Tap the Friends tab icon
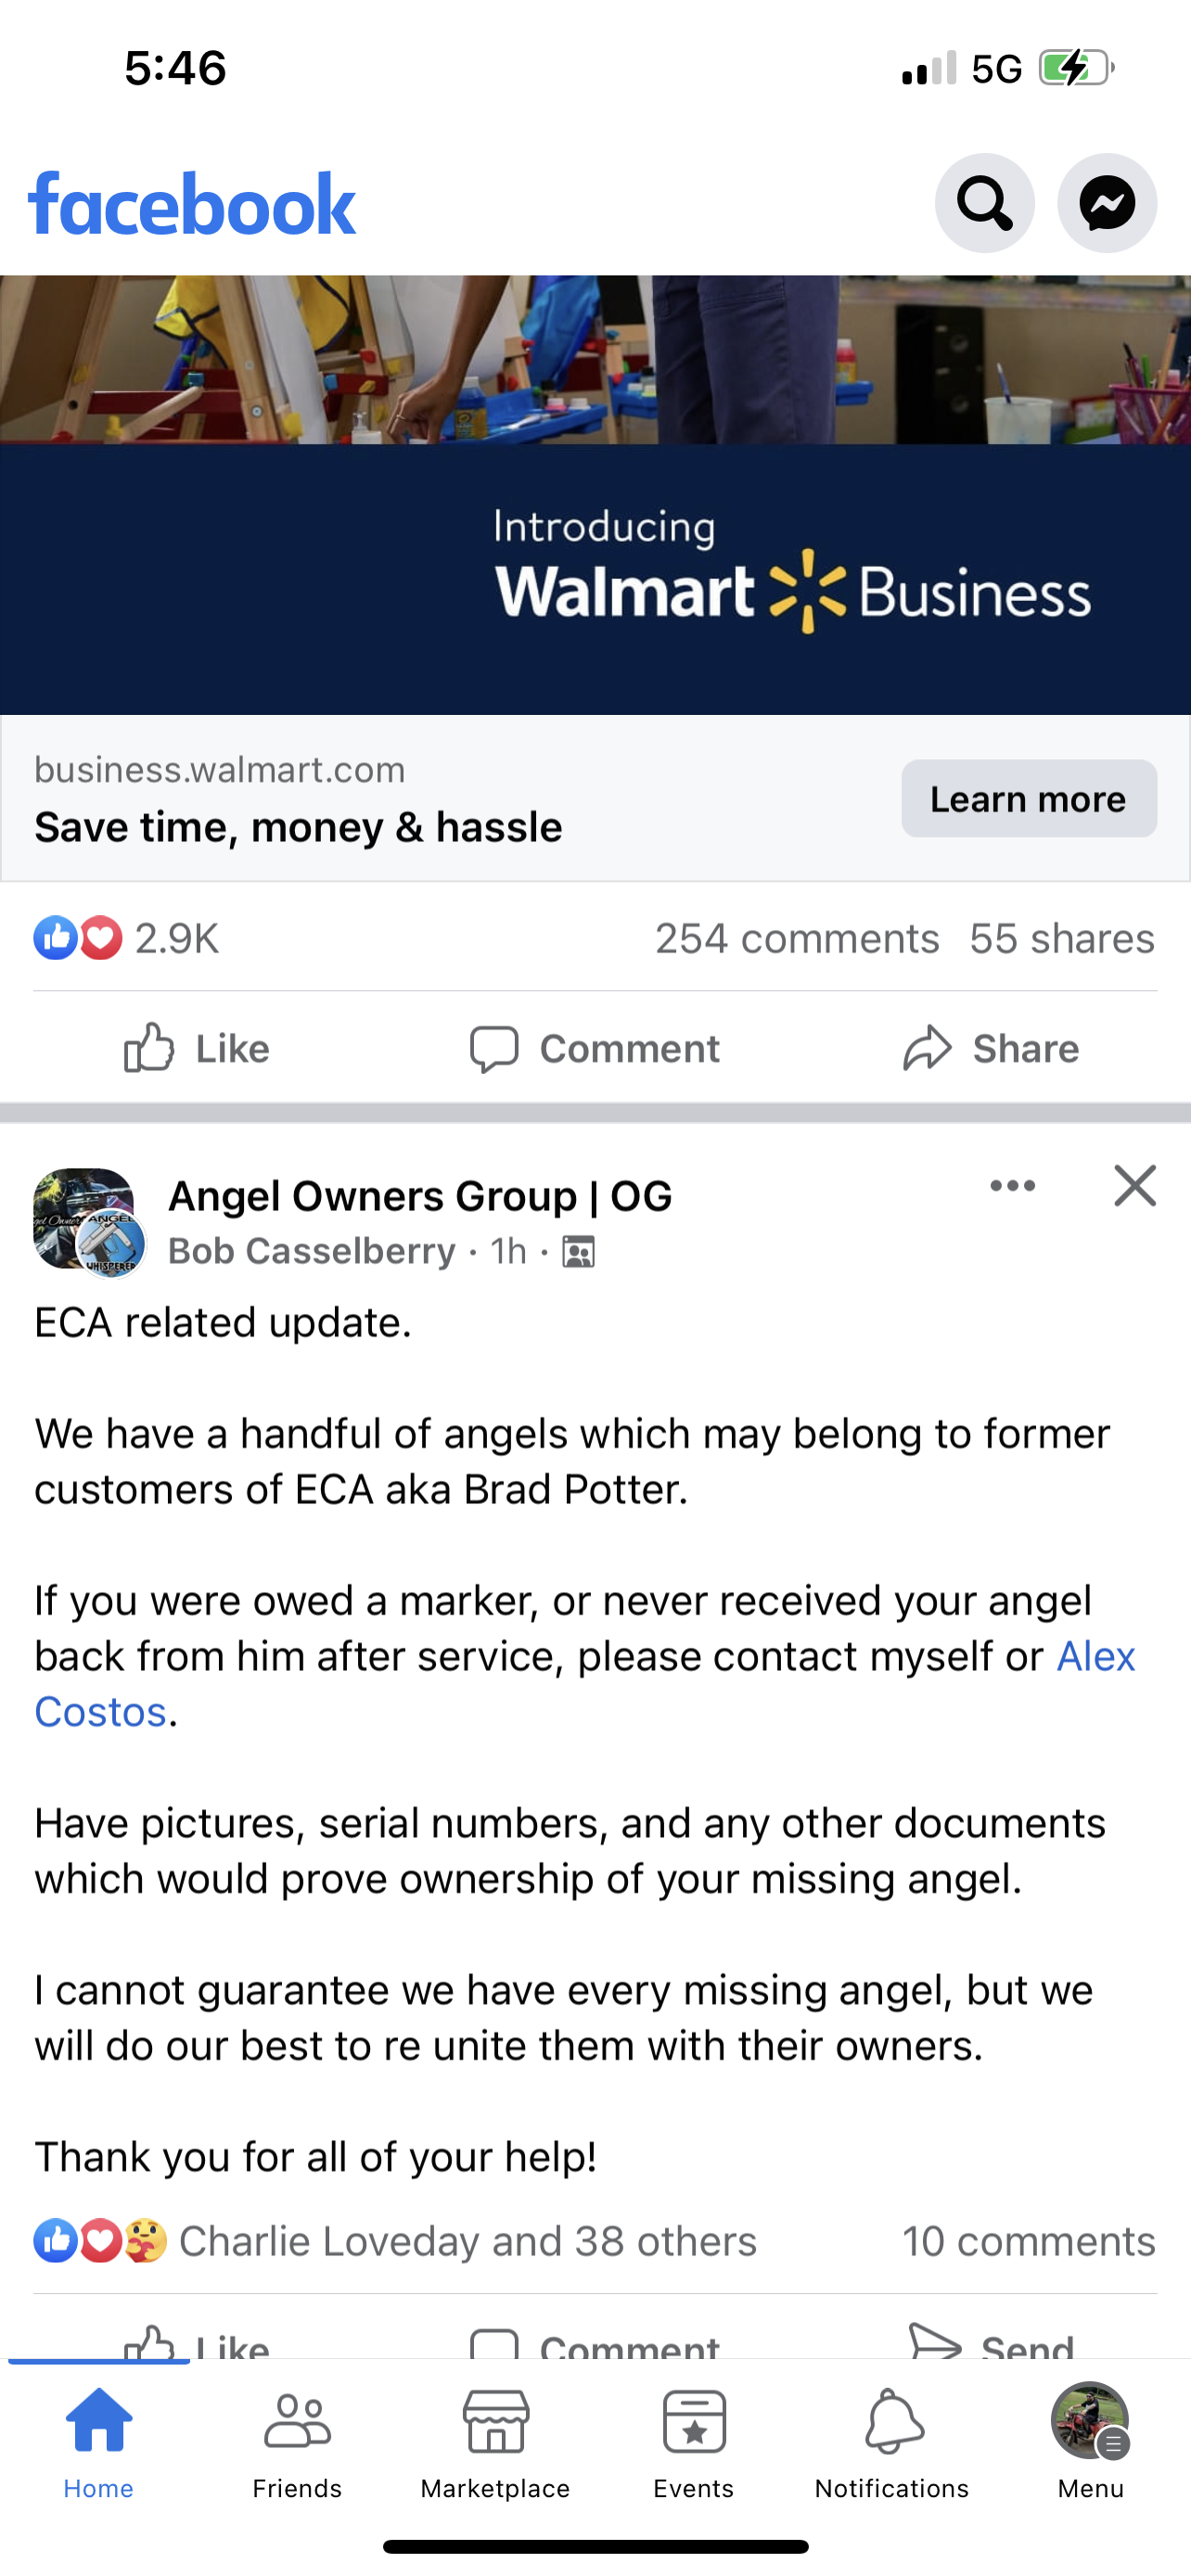Image resolution: width=1191 pixels, height=2576 pixels. tap(297, 2423)
